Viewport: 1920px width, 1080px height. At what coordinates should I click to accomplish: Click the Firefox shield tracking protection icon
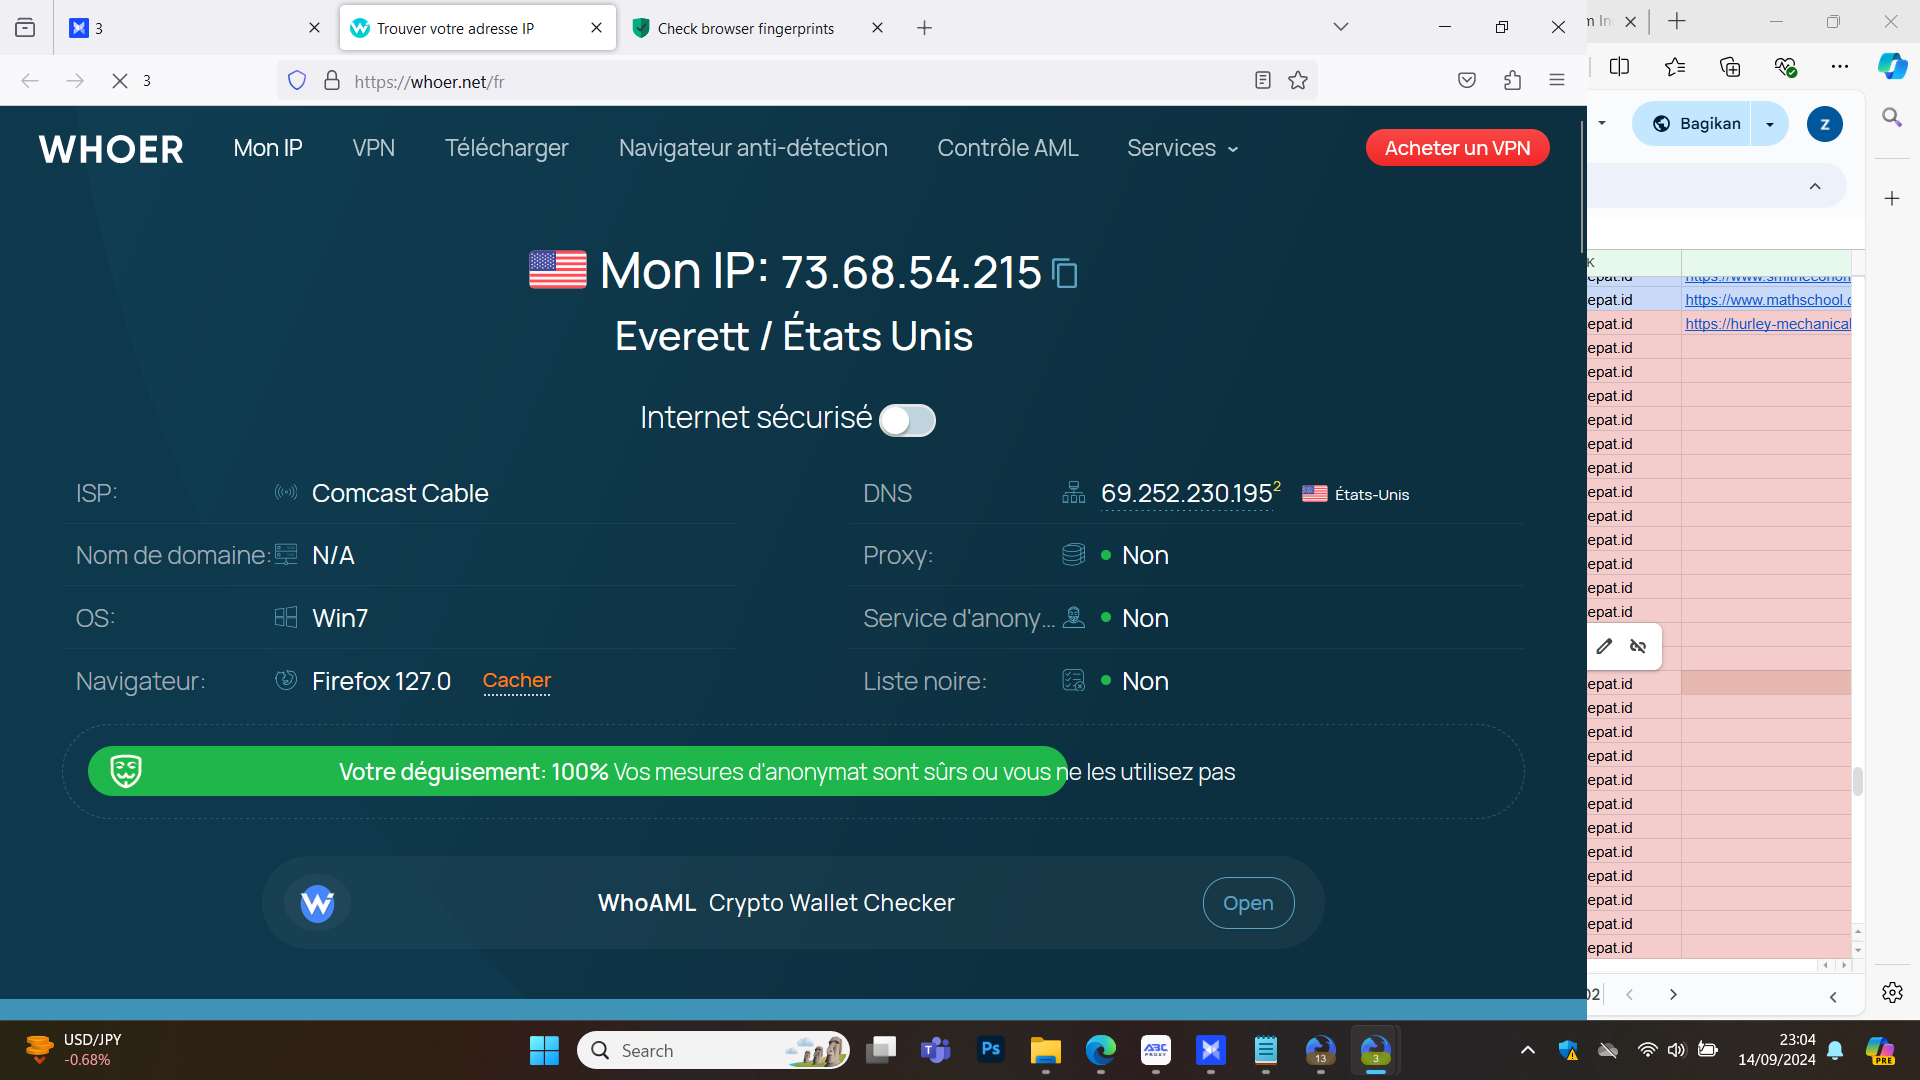(297, 81)
